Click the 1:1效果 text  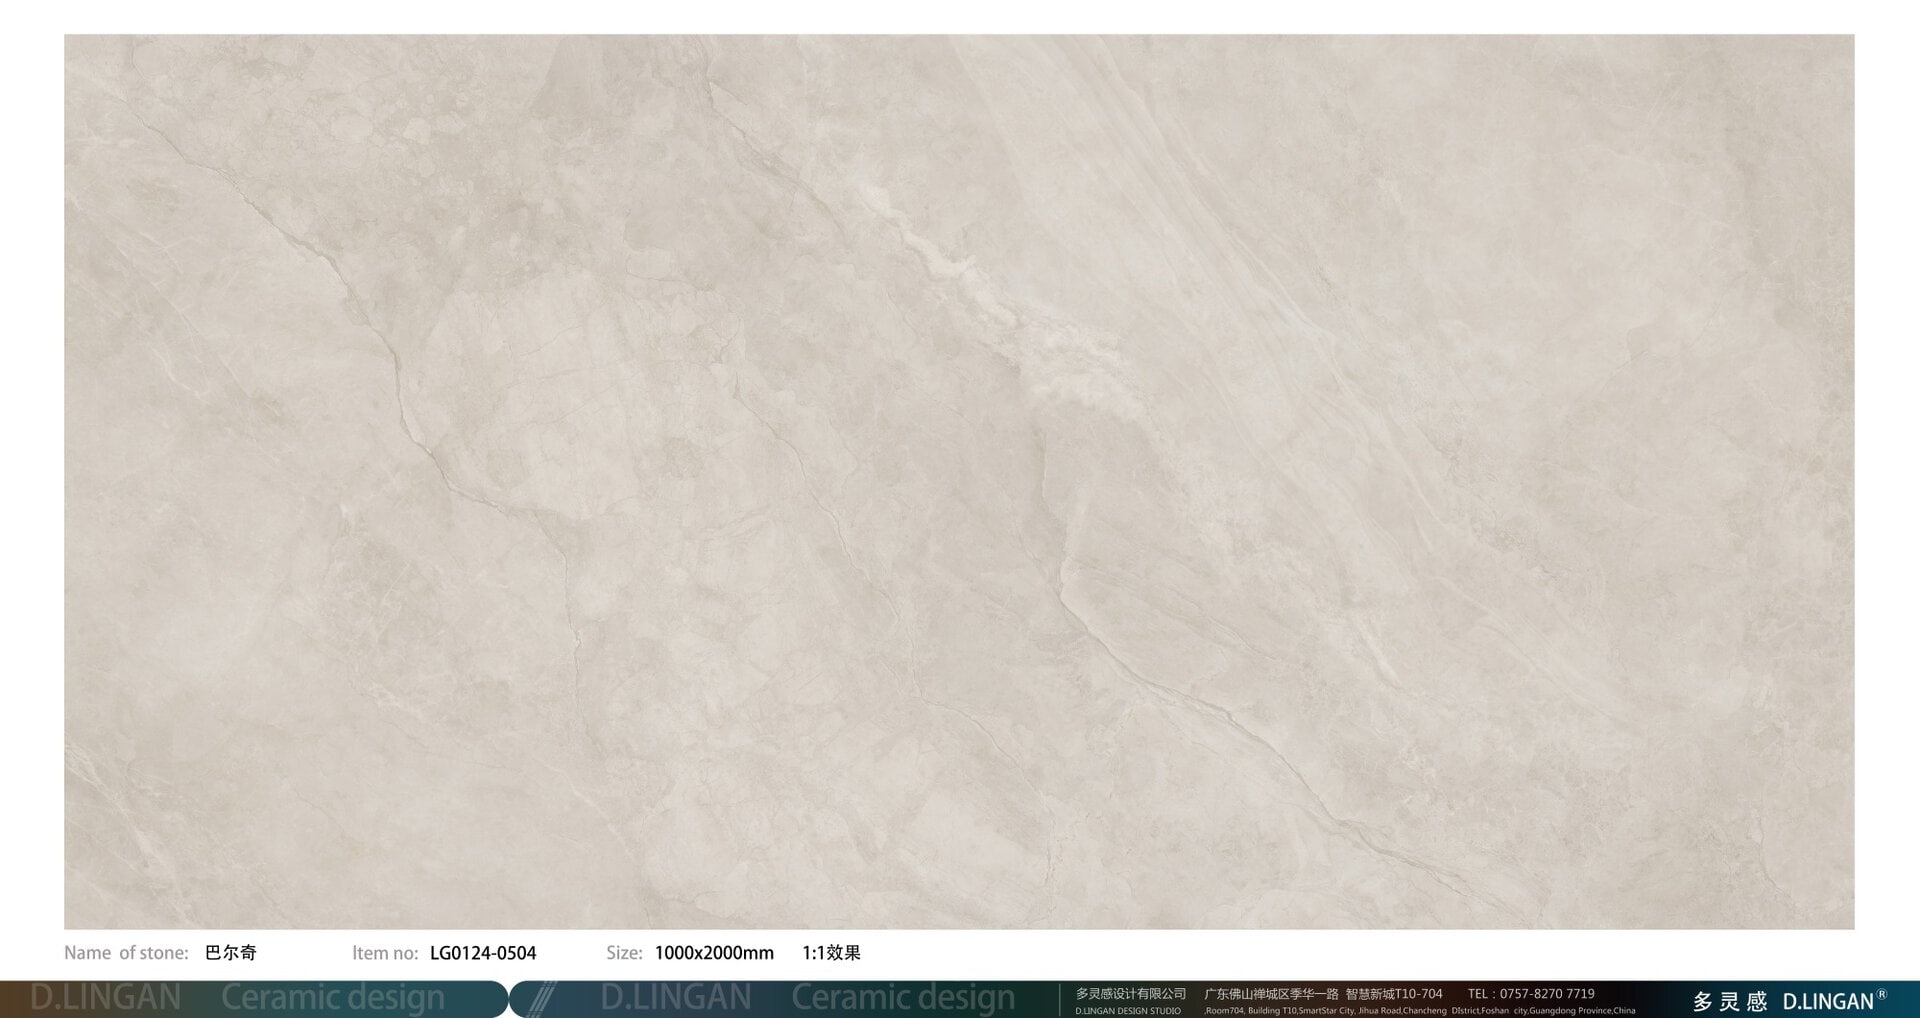click(x=831, y=953)
